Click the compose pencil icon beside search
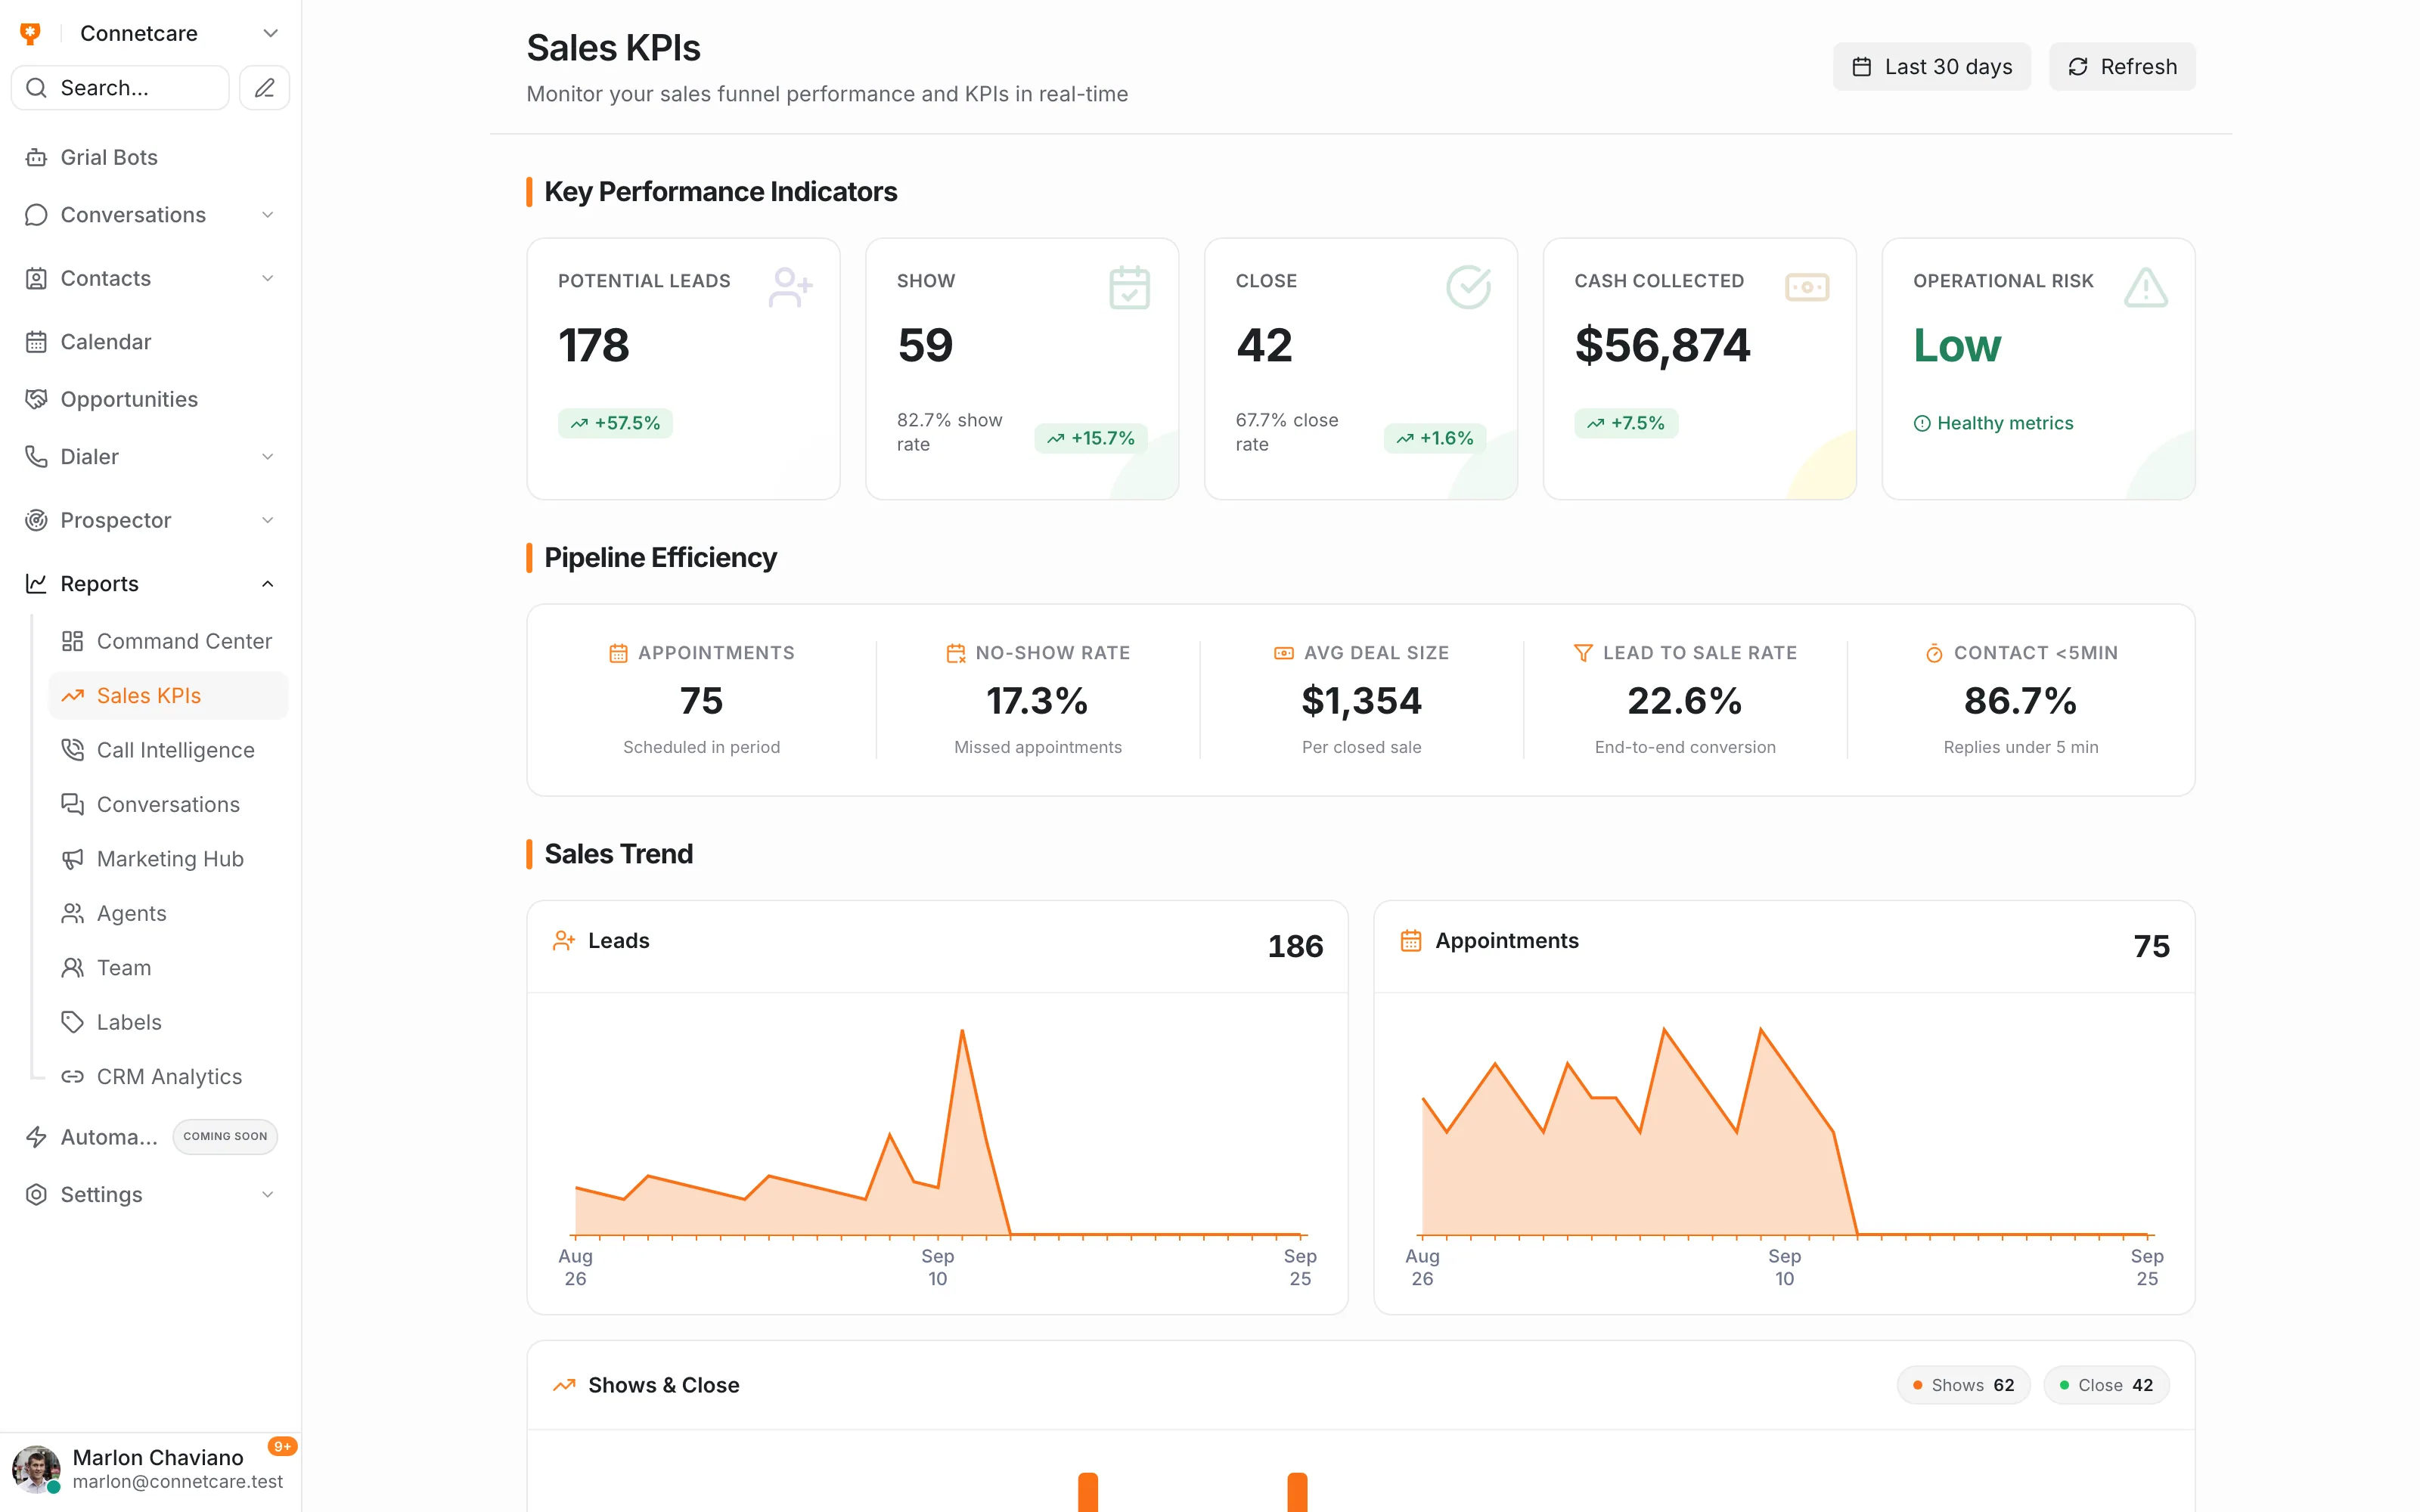Image resolution: width=2420 pixels, height=1512 pixels. [264, 88]
